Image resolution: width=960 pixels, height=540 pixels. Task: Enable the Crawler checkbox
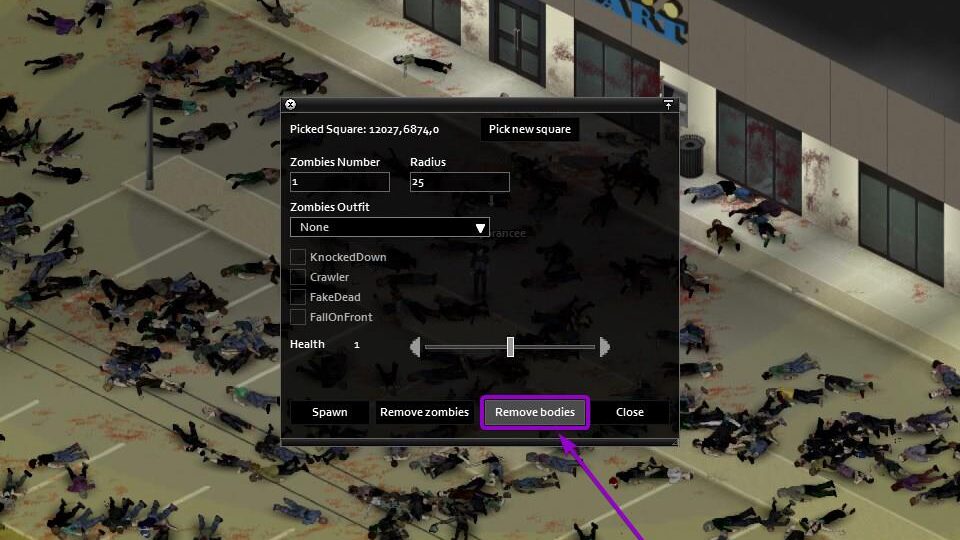pos(298,277)
